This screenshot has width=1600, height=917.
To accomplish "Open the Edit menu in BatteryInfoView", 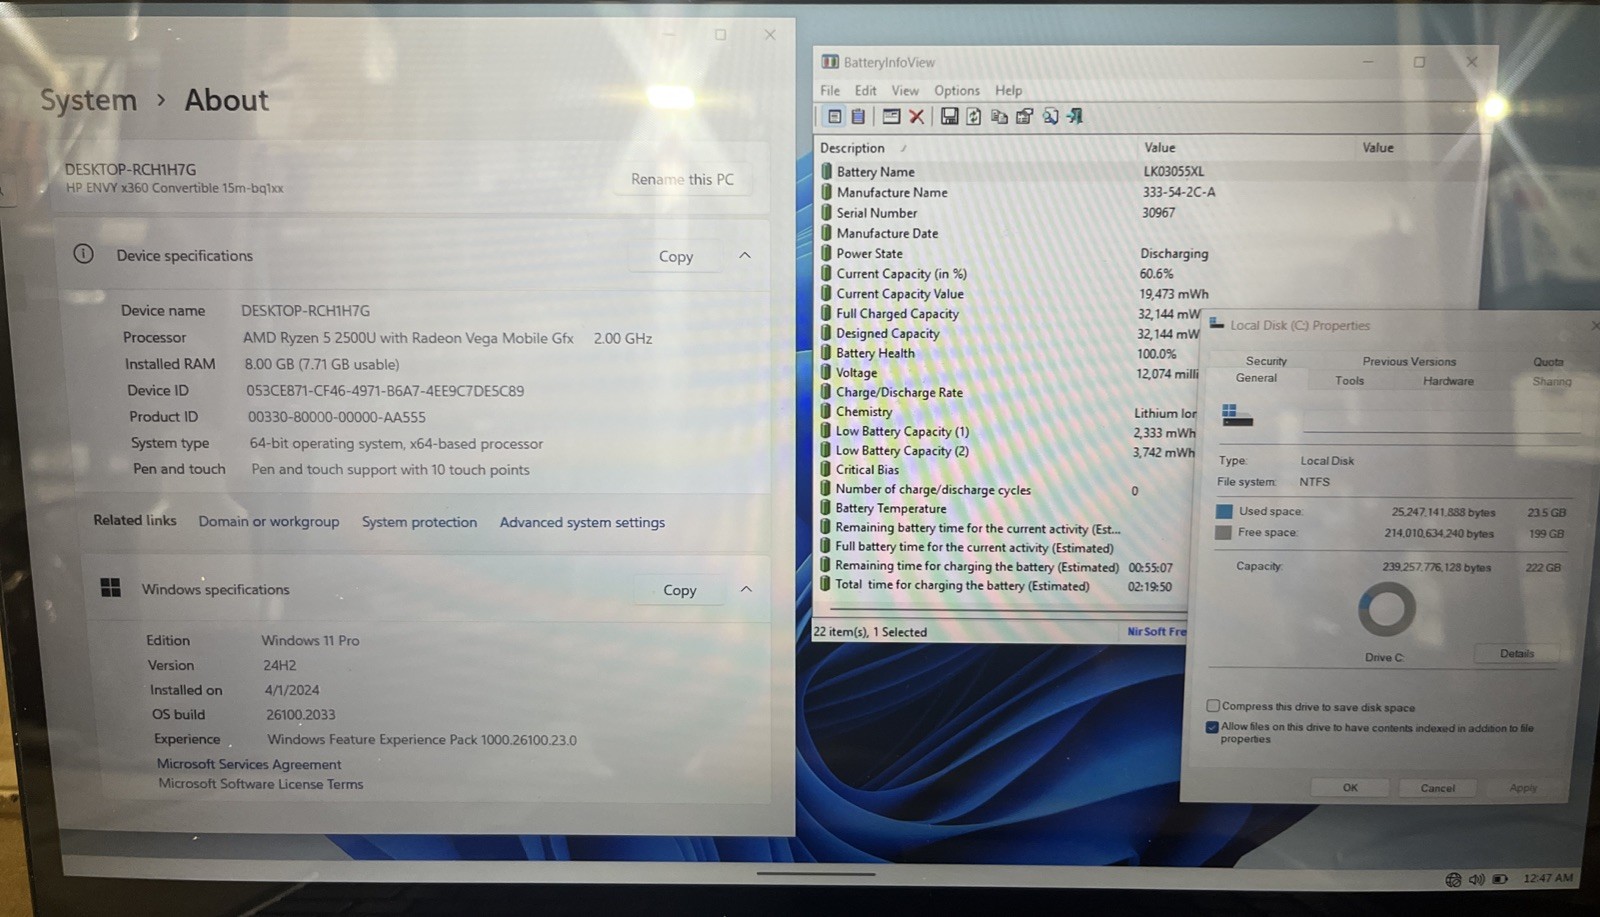I will [x=866, y=90].
